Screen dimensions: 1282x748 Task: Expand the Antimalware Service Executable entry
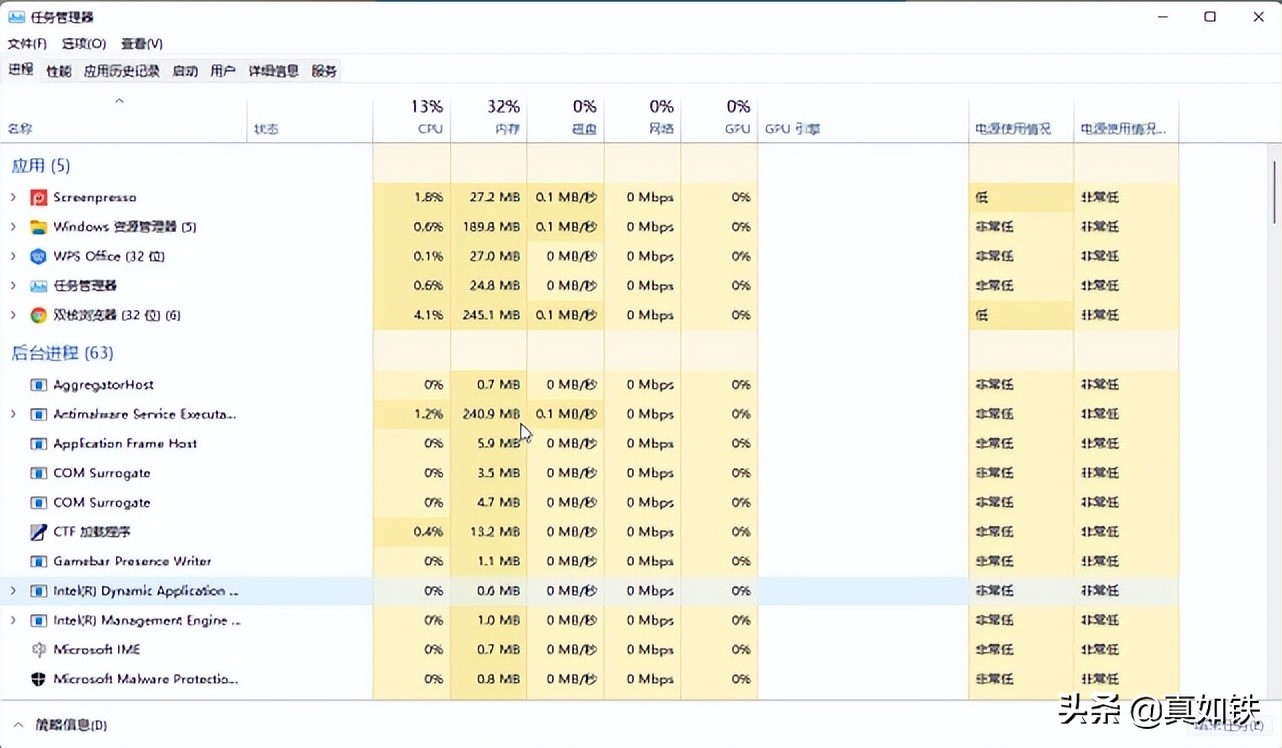click(12, 413)
